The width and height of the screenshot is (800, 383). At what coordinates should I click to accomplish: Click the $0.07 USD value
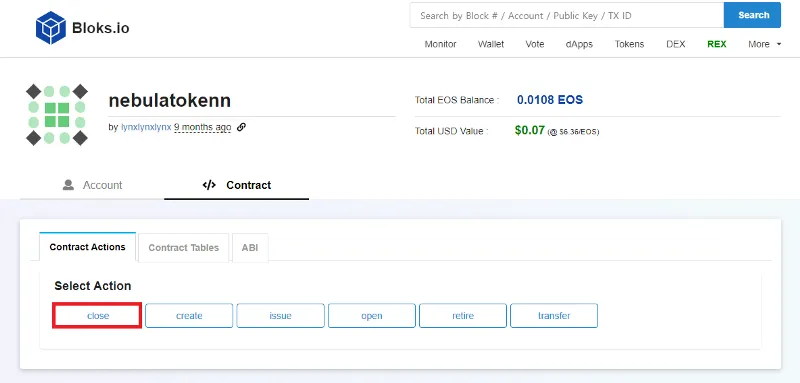click(530, 130)
